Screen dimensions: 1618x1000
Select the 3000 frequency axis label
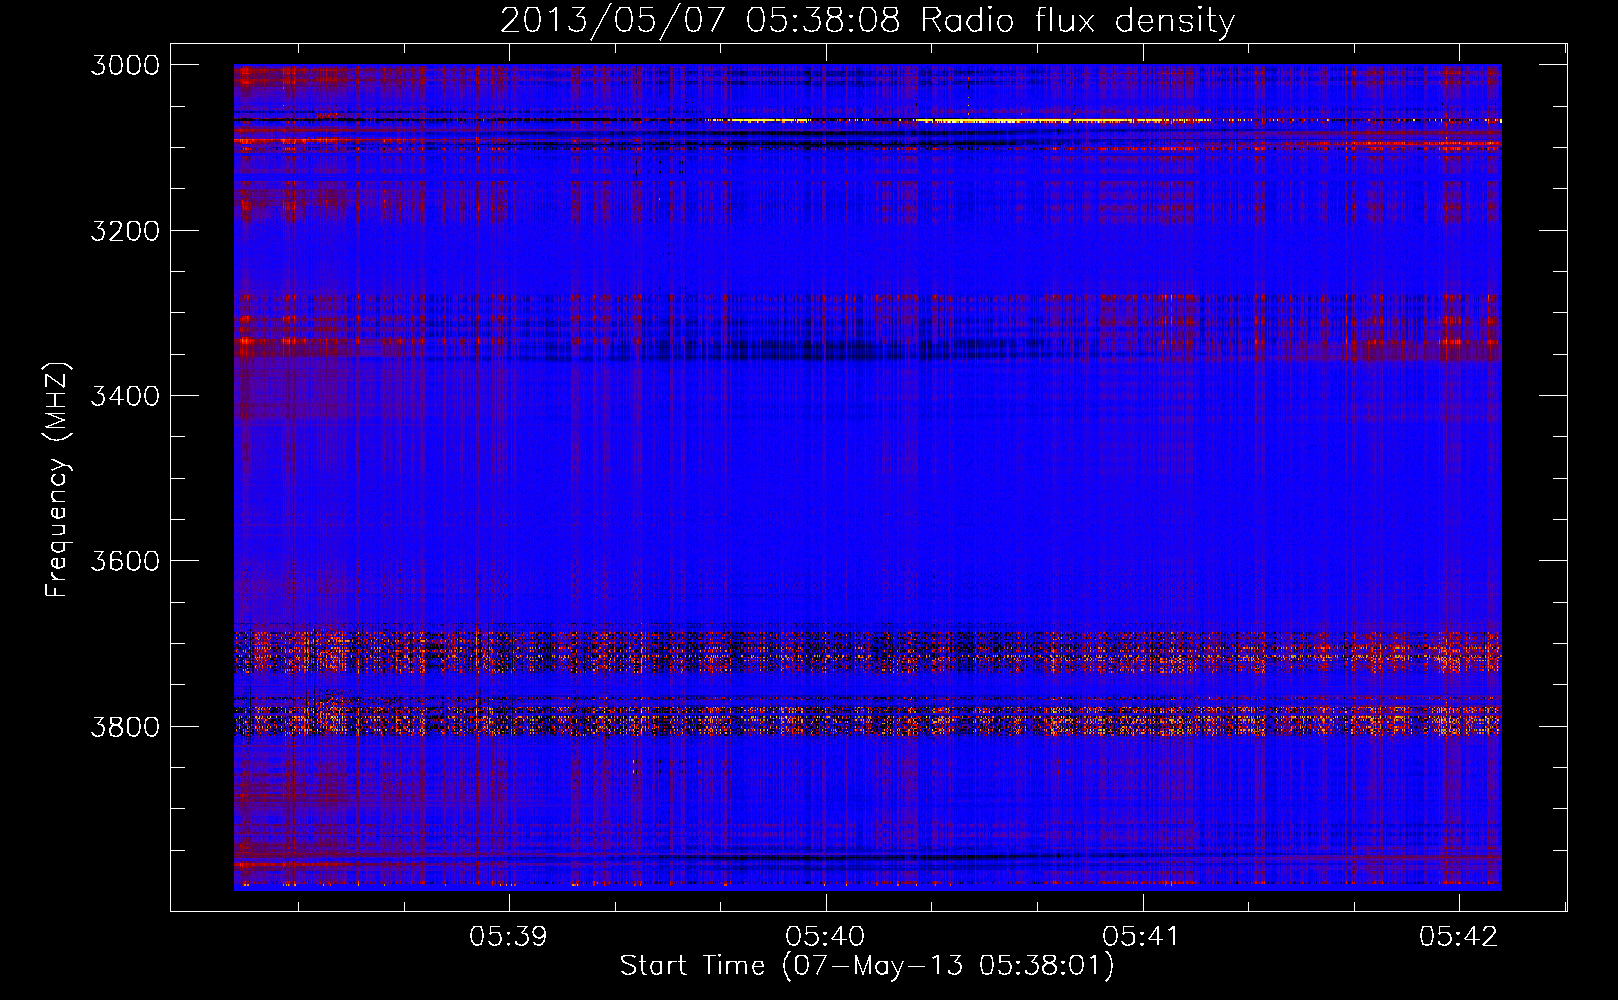point(125,65)
